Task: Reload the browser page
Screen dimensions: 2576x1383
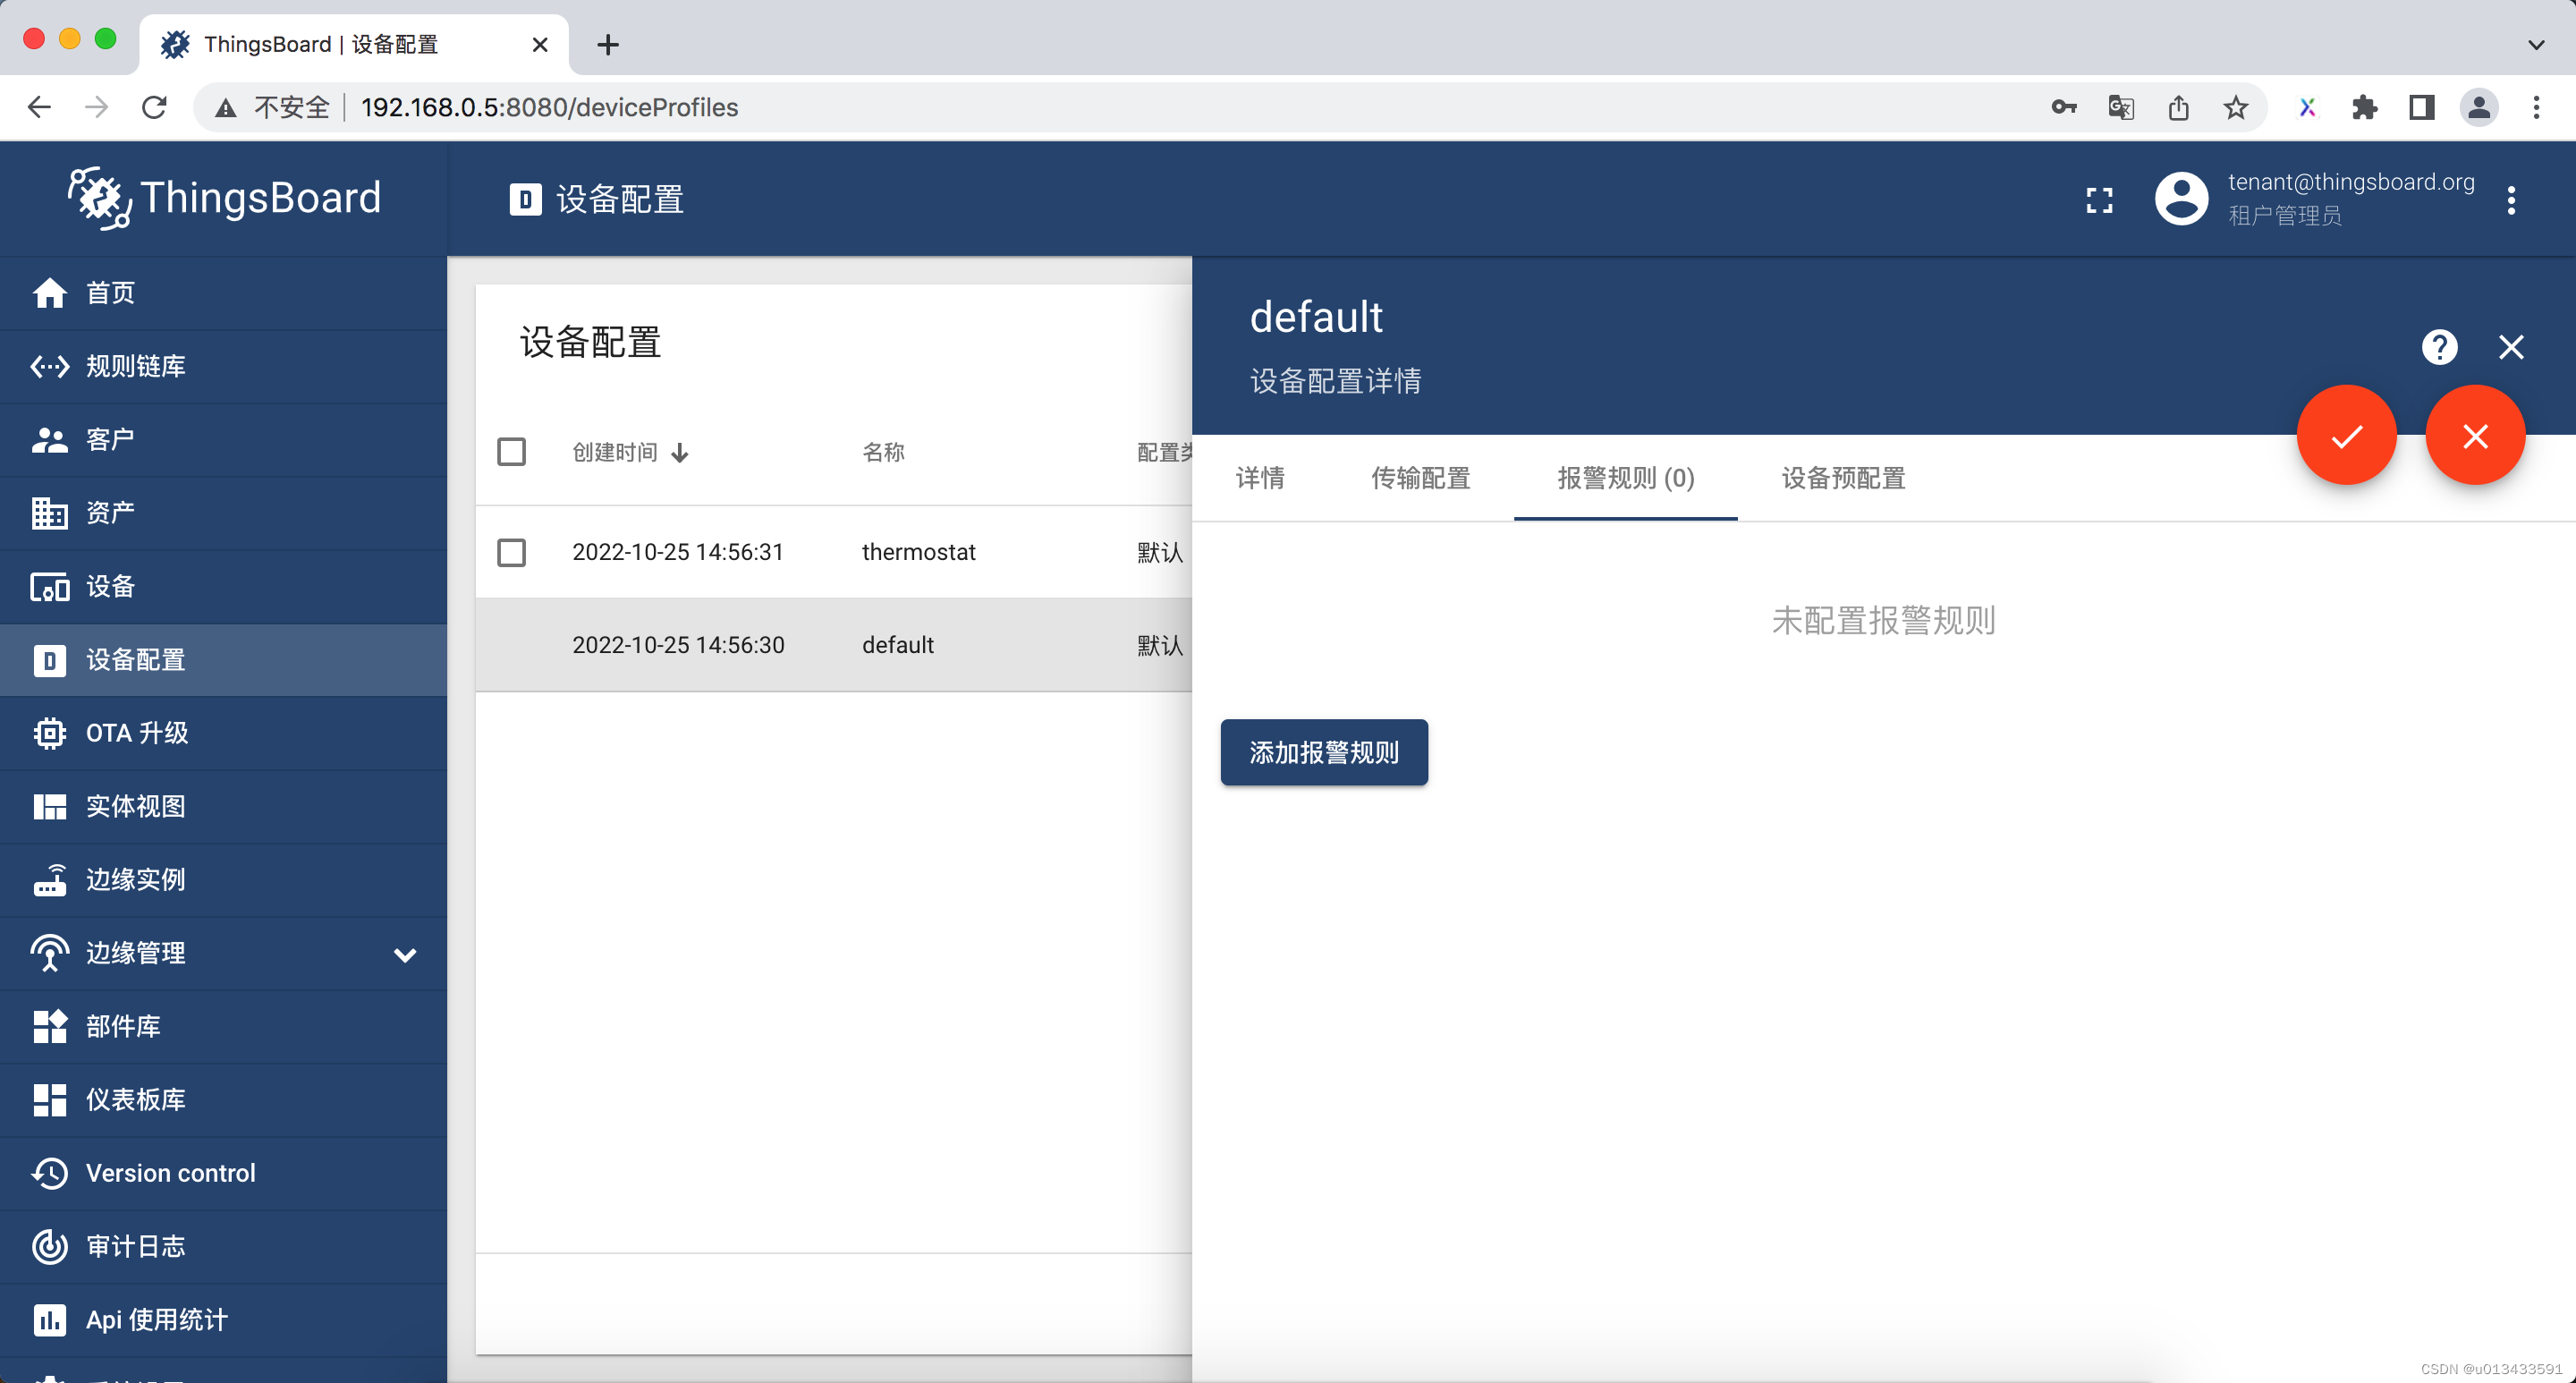Action: tap(154, 107)
